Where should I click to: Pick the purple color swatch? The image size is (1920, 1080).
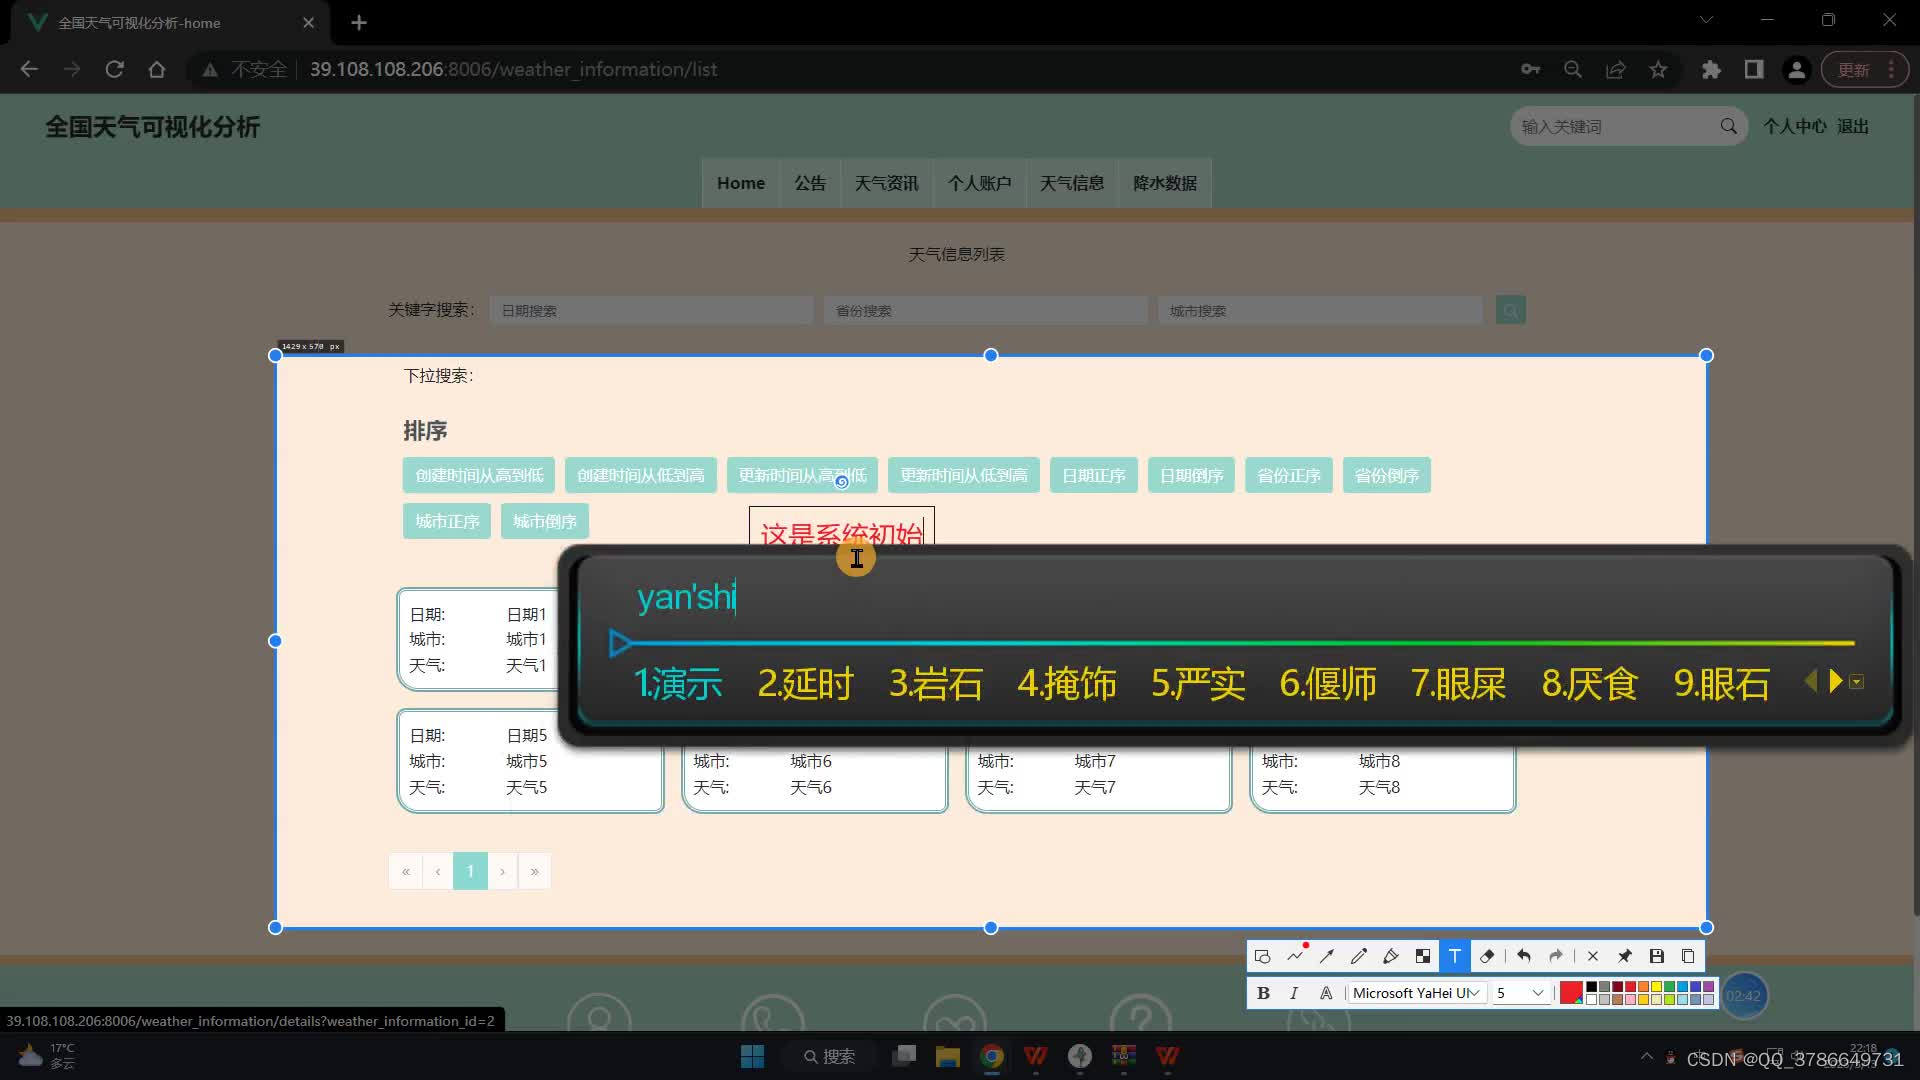tap(1709, 987)
